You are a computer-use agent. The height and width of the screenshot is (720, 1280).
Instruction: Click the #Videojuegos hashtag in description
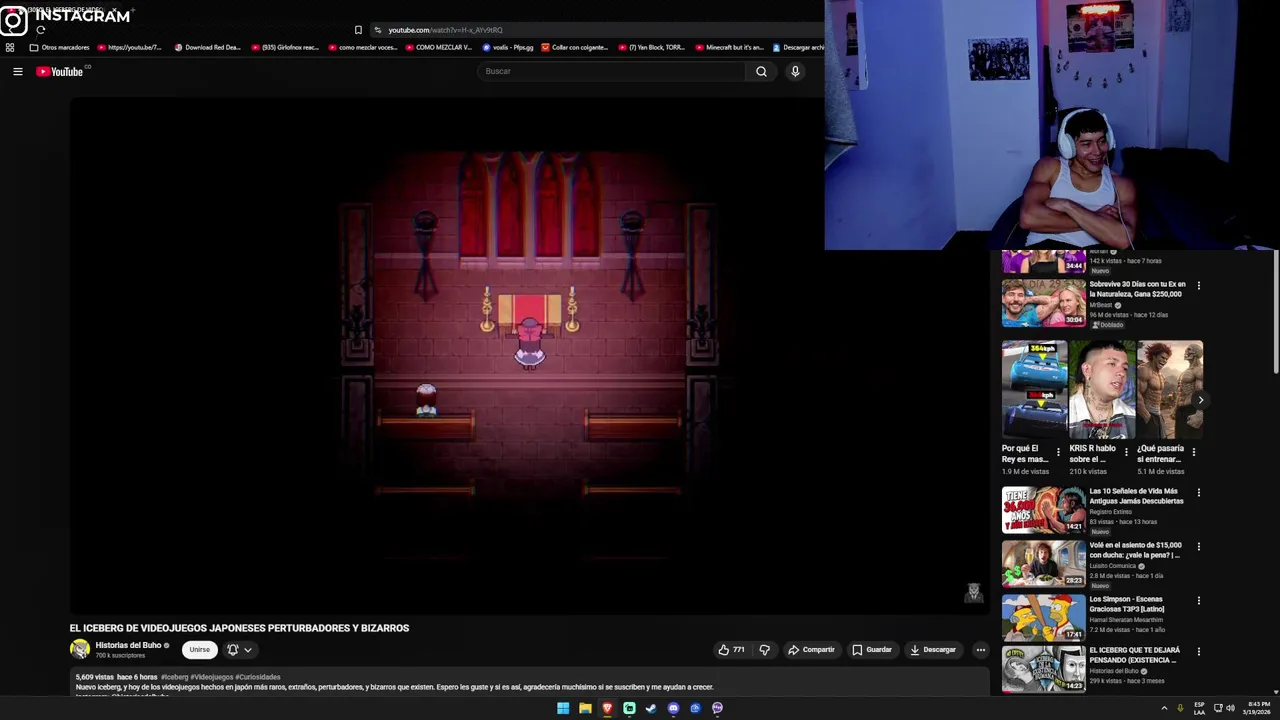[211, 677]
